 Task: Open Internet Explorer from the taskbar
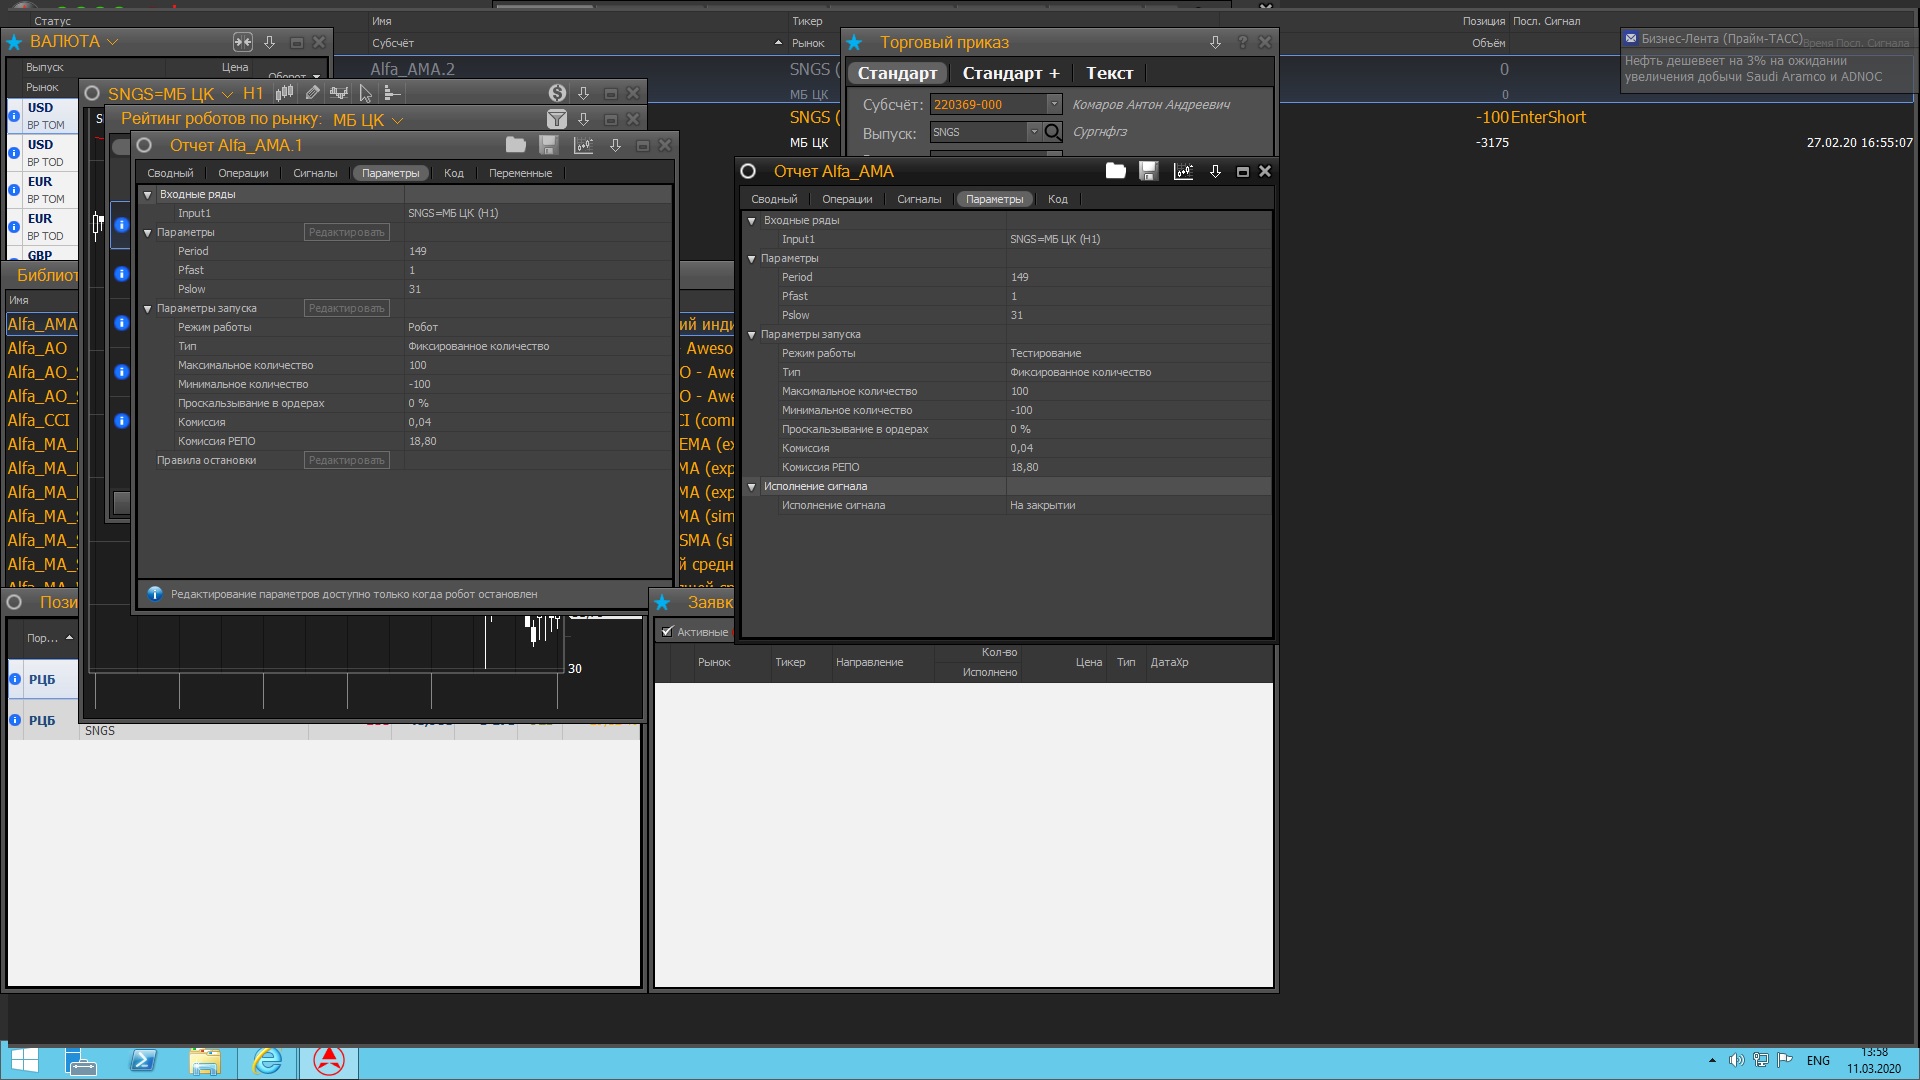(267, 1061)
